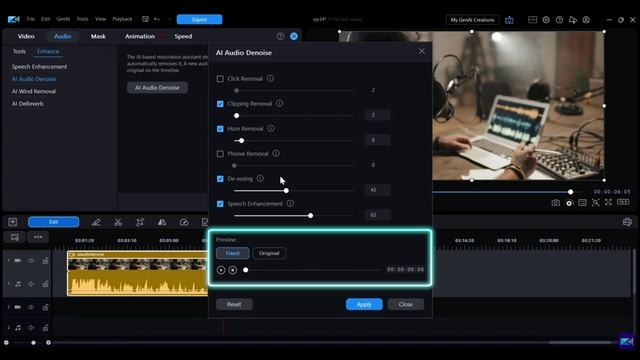Screen dimensions: 640x360
Task: Click the undo arrow in top bar
Action: click(157, 19)
